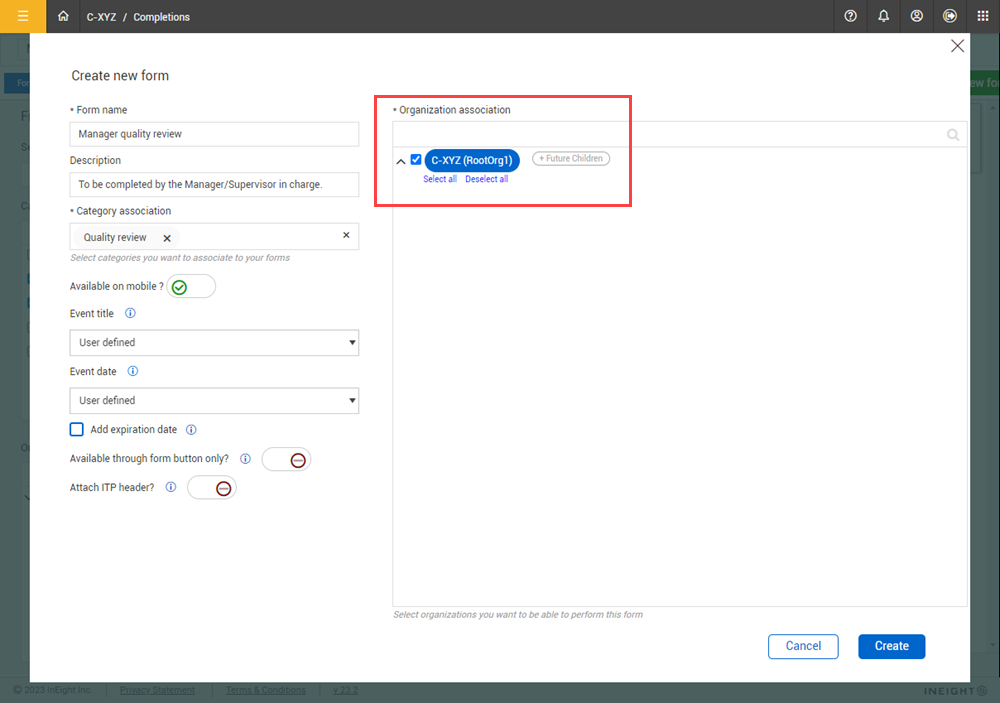Open the apps grid launcher

(x=982, y=16)
